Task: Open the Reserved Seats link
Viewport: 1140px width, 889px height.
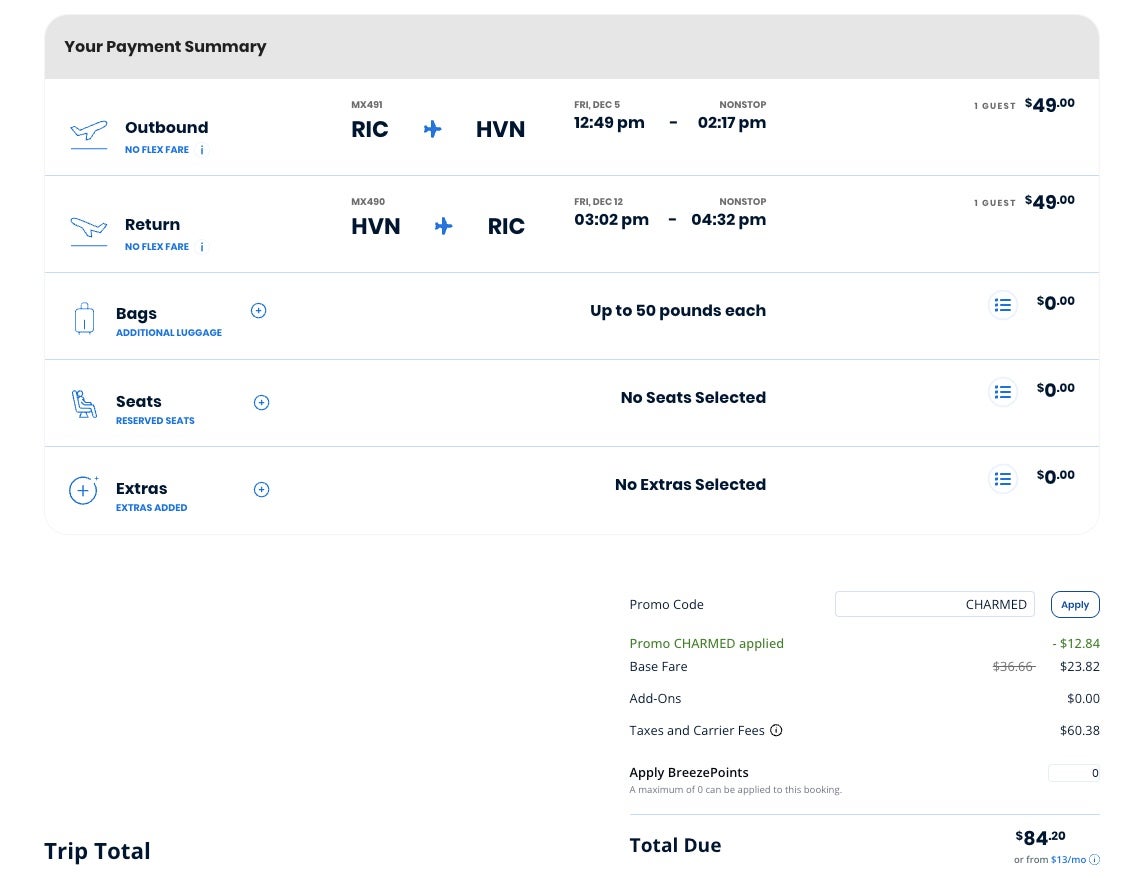Action: pos(155,421)
